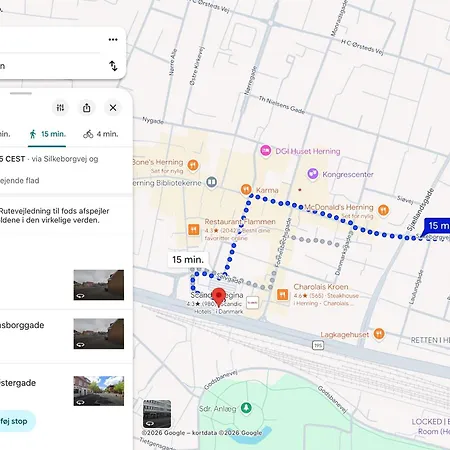Open Street View thumbnail at map bottom-left
The image size is (450, 450).
(157, 414)
